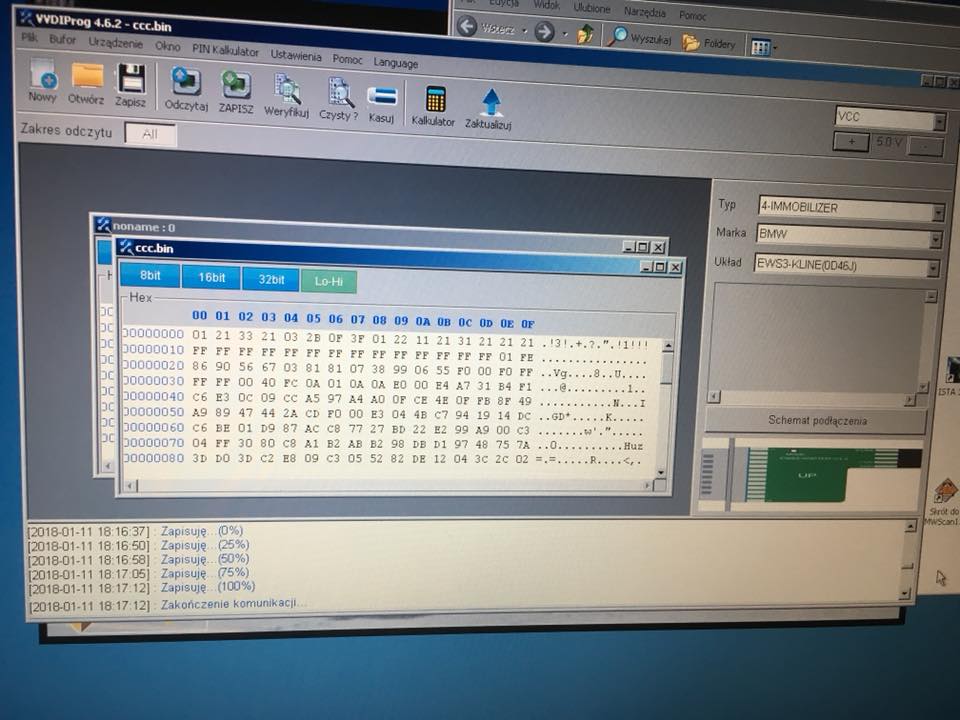Image resolution: width=960 pixels, height=720 pixels.
Task: Go back with Wstecz in Explorer window
Action: [487, 28]
